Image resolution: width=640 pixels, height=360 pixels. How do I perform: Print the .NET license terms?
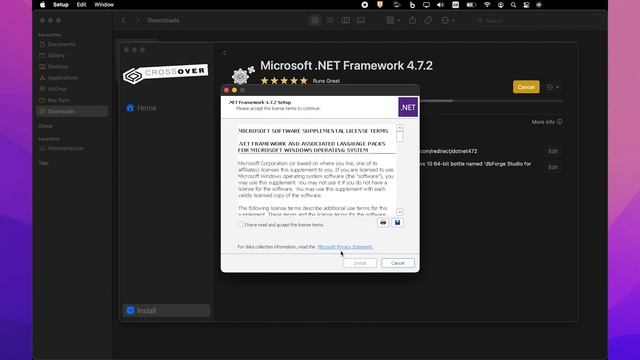pos(383,222)
